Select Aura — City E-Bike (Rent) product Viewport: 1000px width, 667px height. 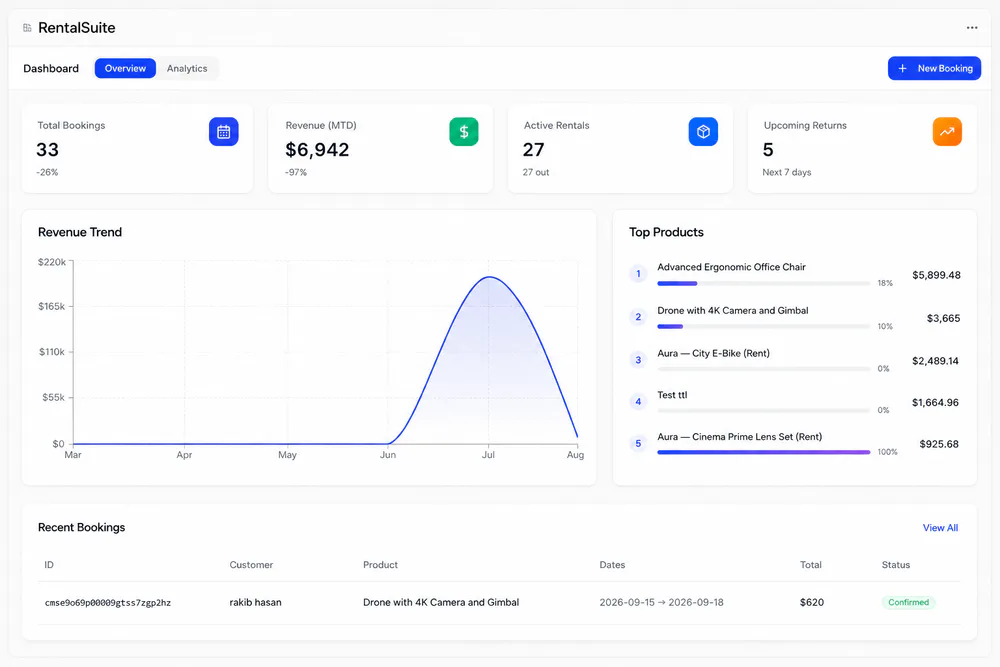(714, 353)
